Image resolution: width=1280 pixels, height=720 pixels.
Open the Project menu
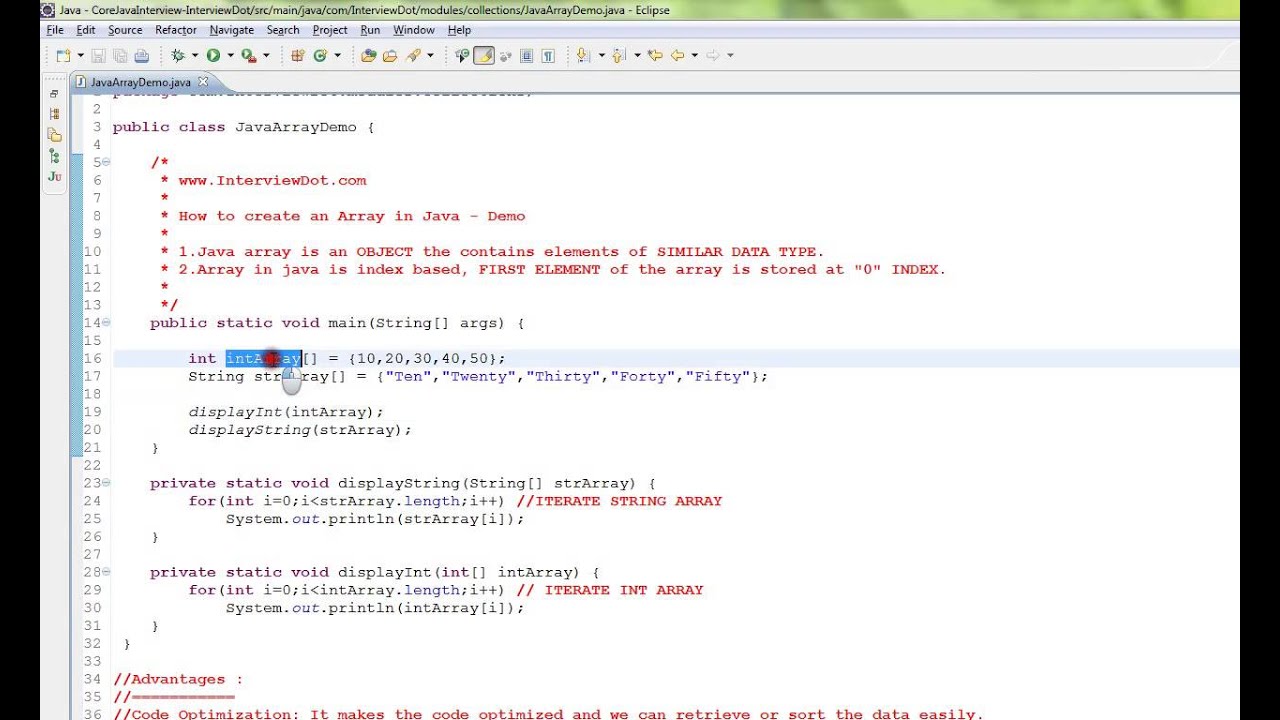[x=330, y=30]
